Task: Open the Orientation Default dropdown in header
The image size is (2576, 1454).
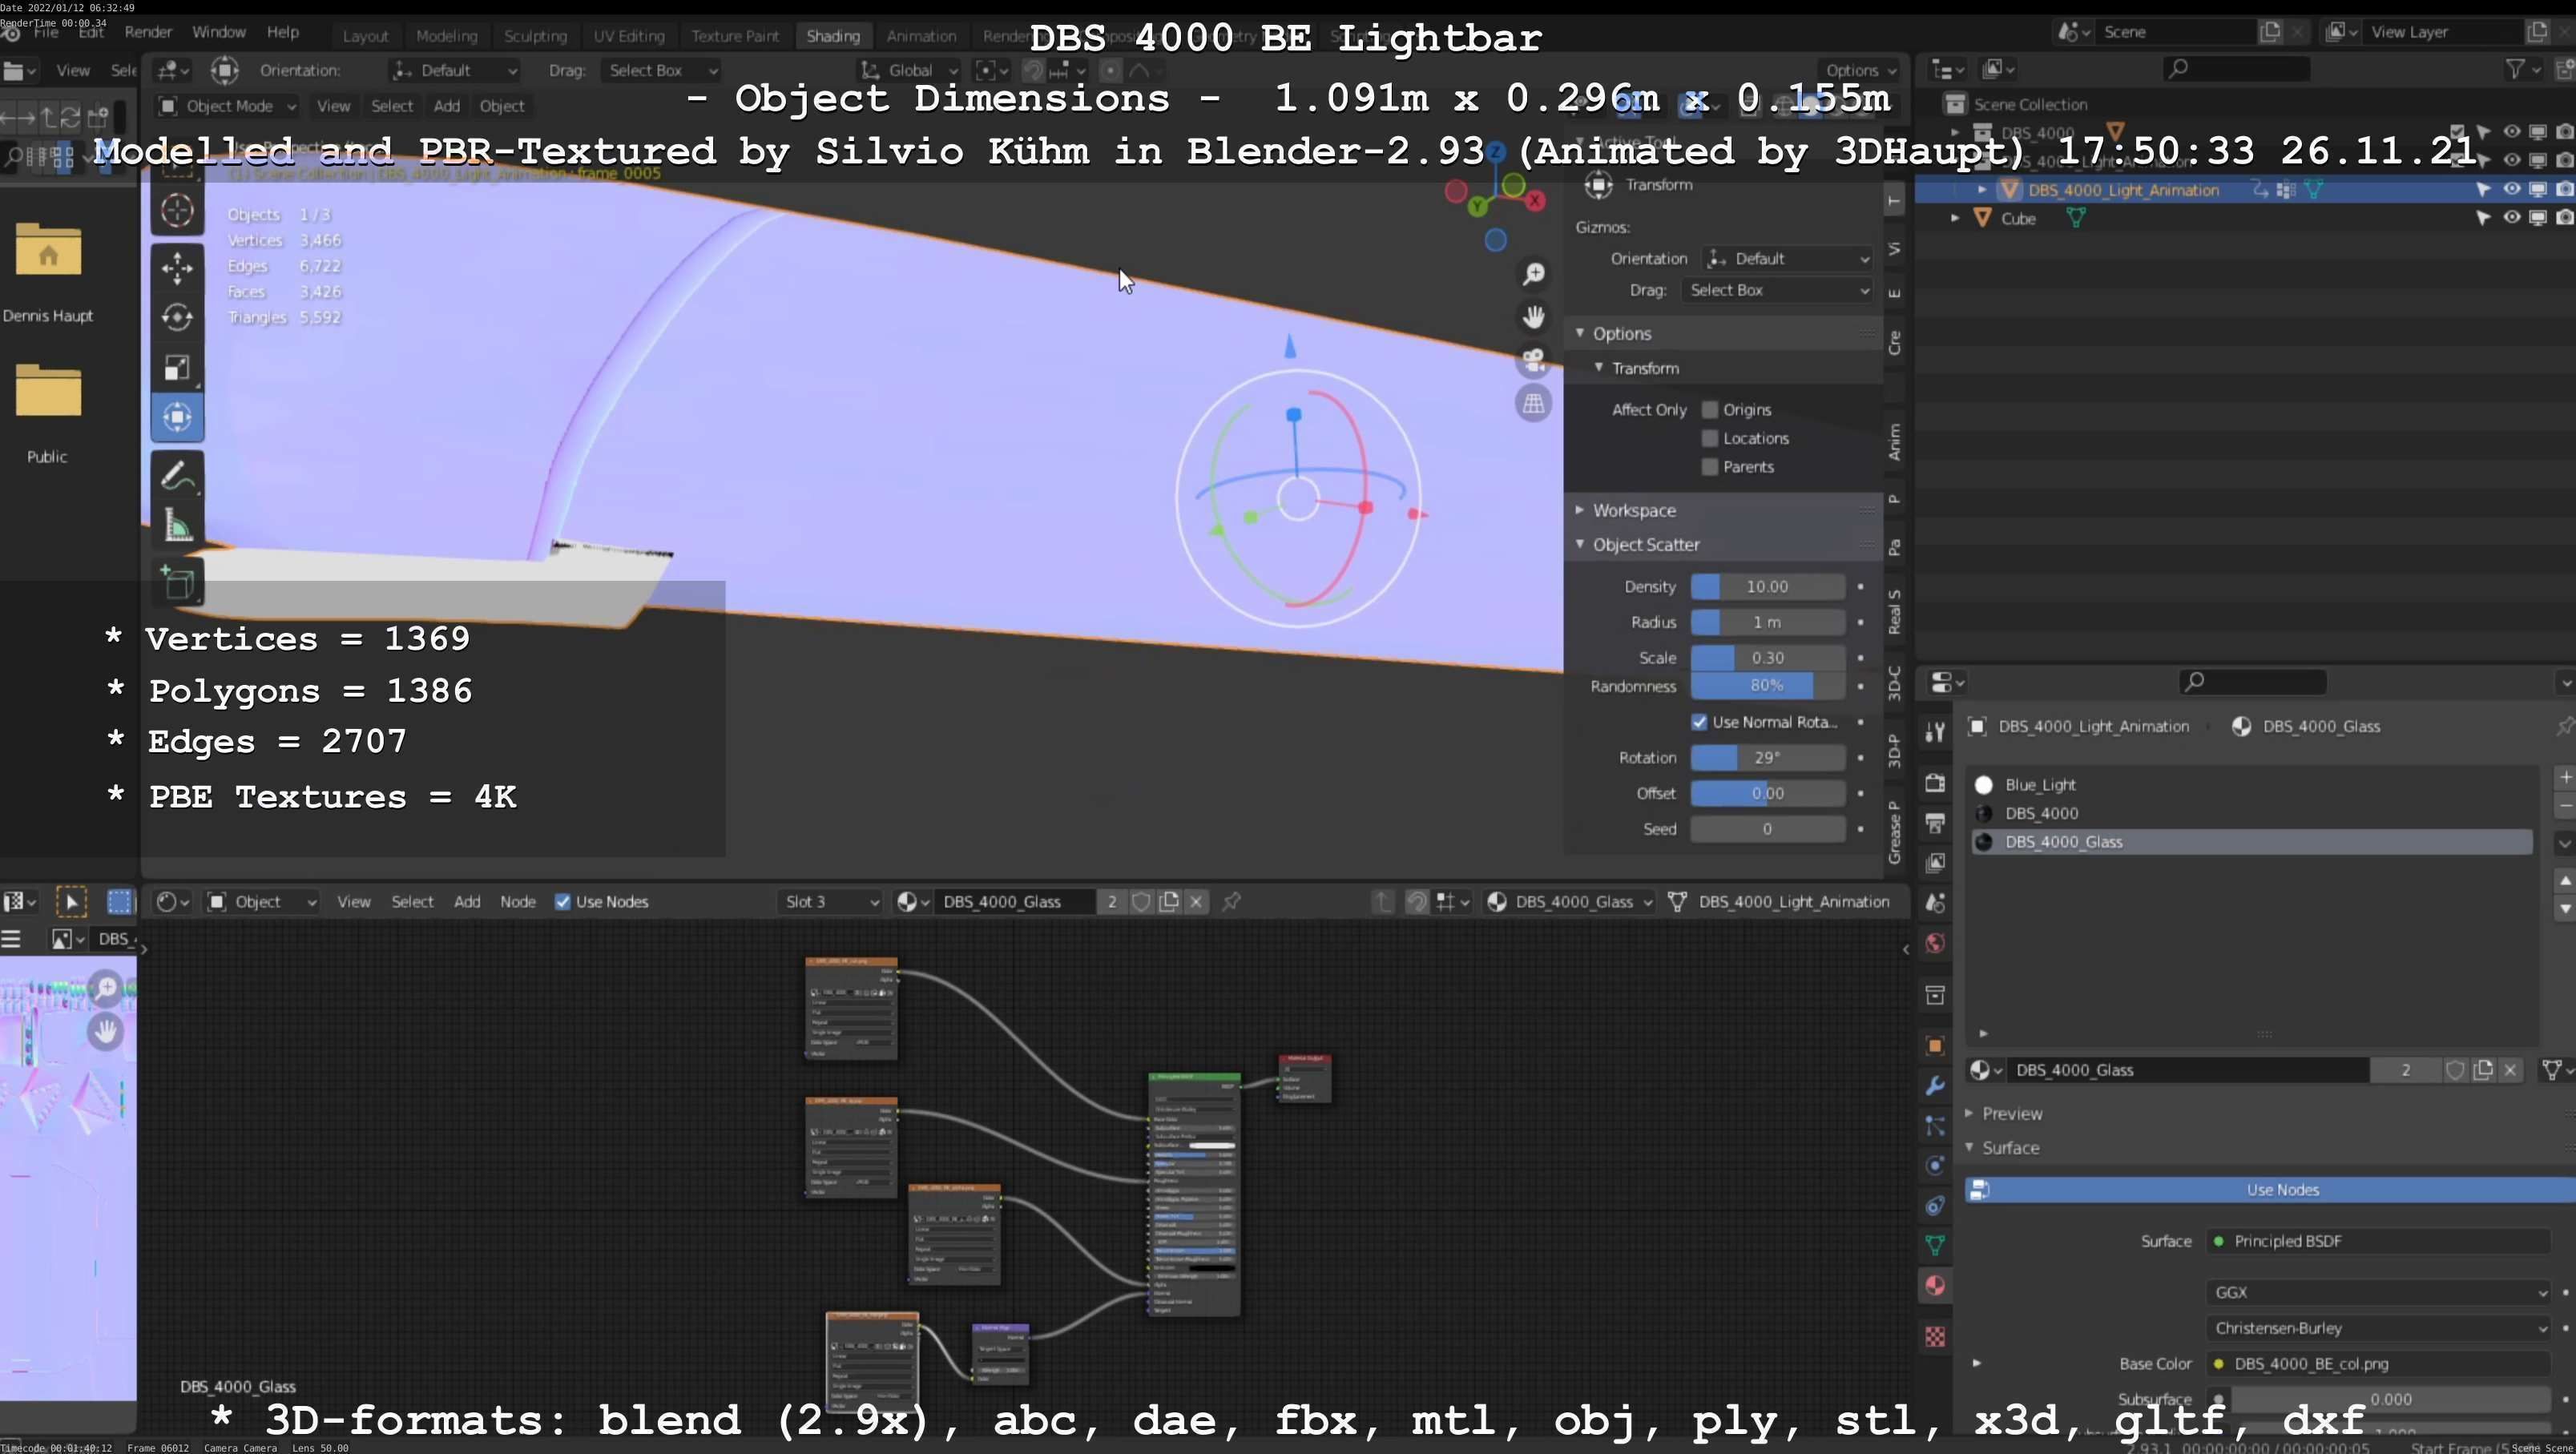Action: point(455,70)
